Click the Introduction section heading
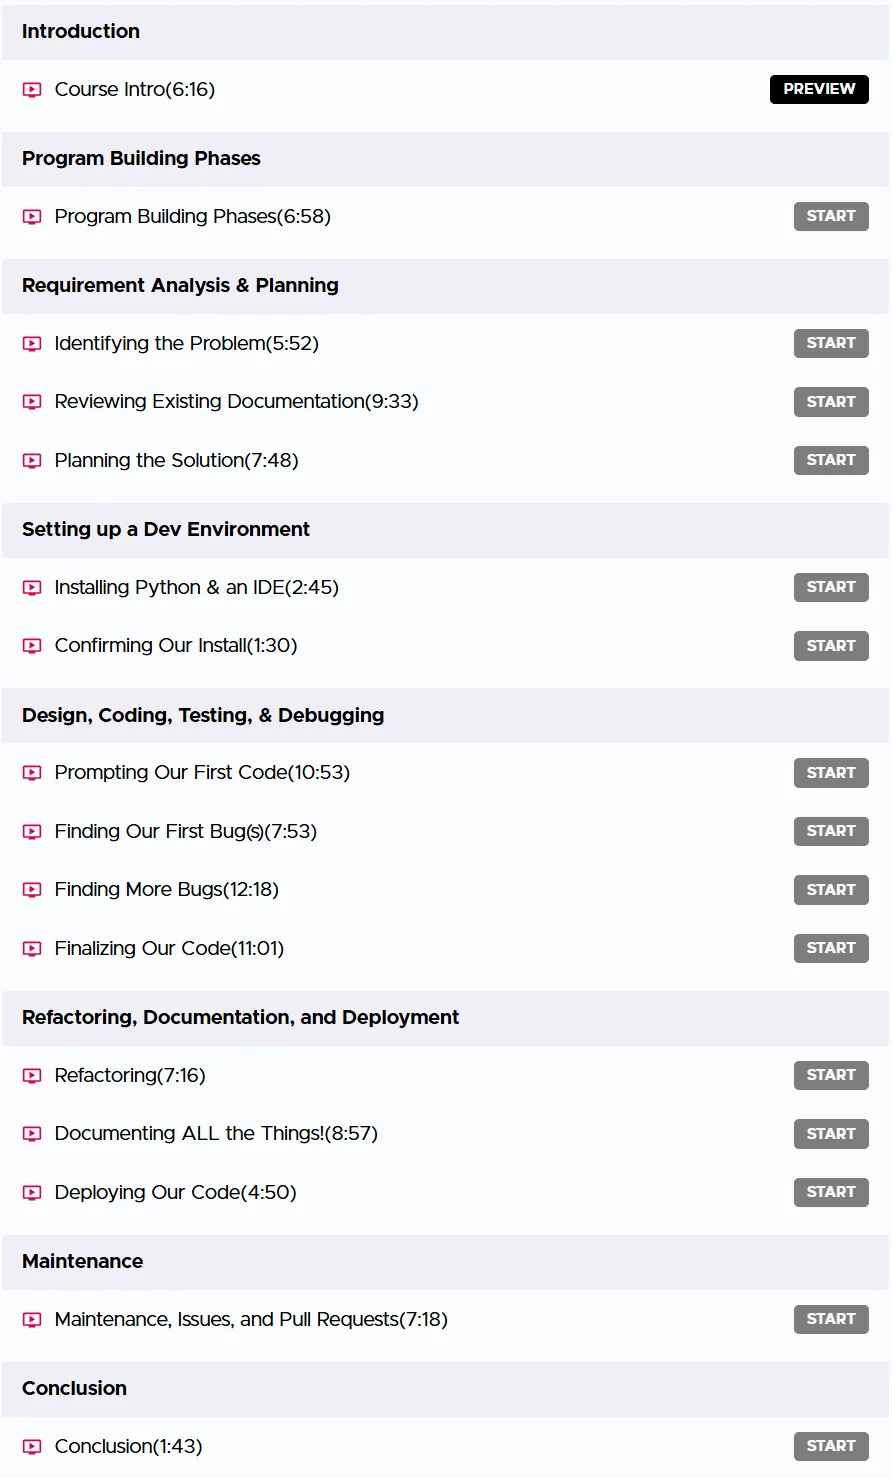Image resolution: width=892 pixels, height=1478 pixels. coord(81,32)
